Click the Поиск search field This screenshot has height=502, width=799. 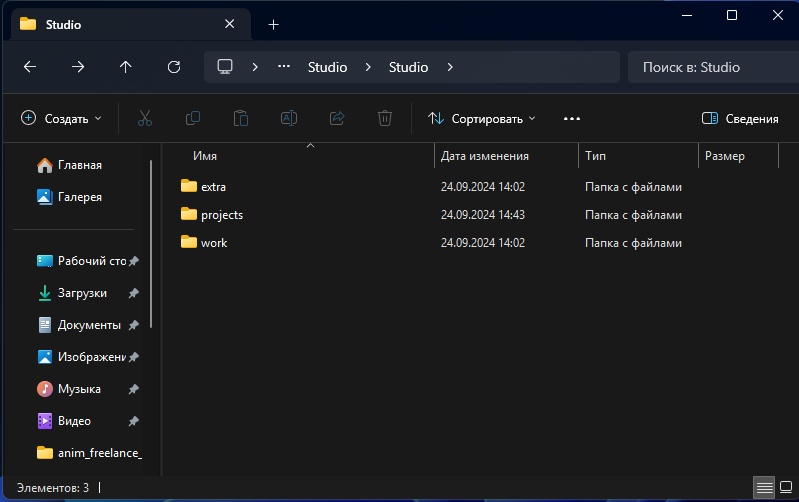click(710, 67)
